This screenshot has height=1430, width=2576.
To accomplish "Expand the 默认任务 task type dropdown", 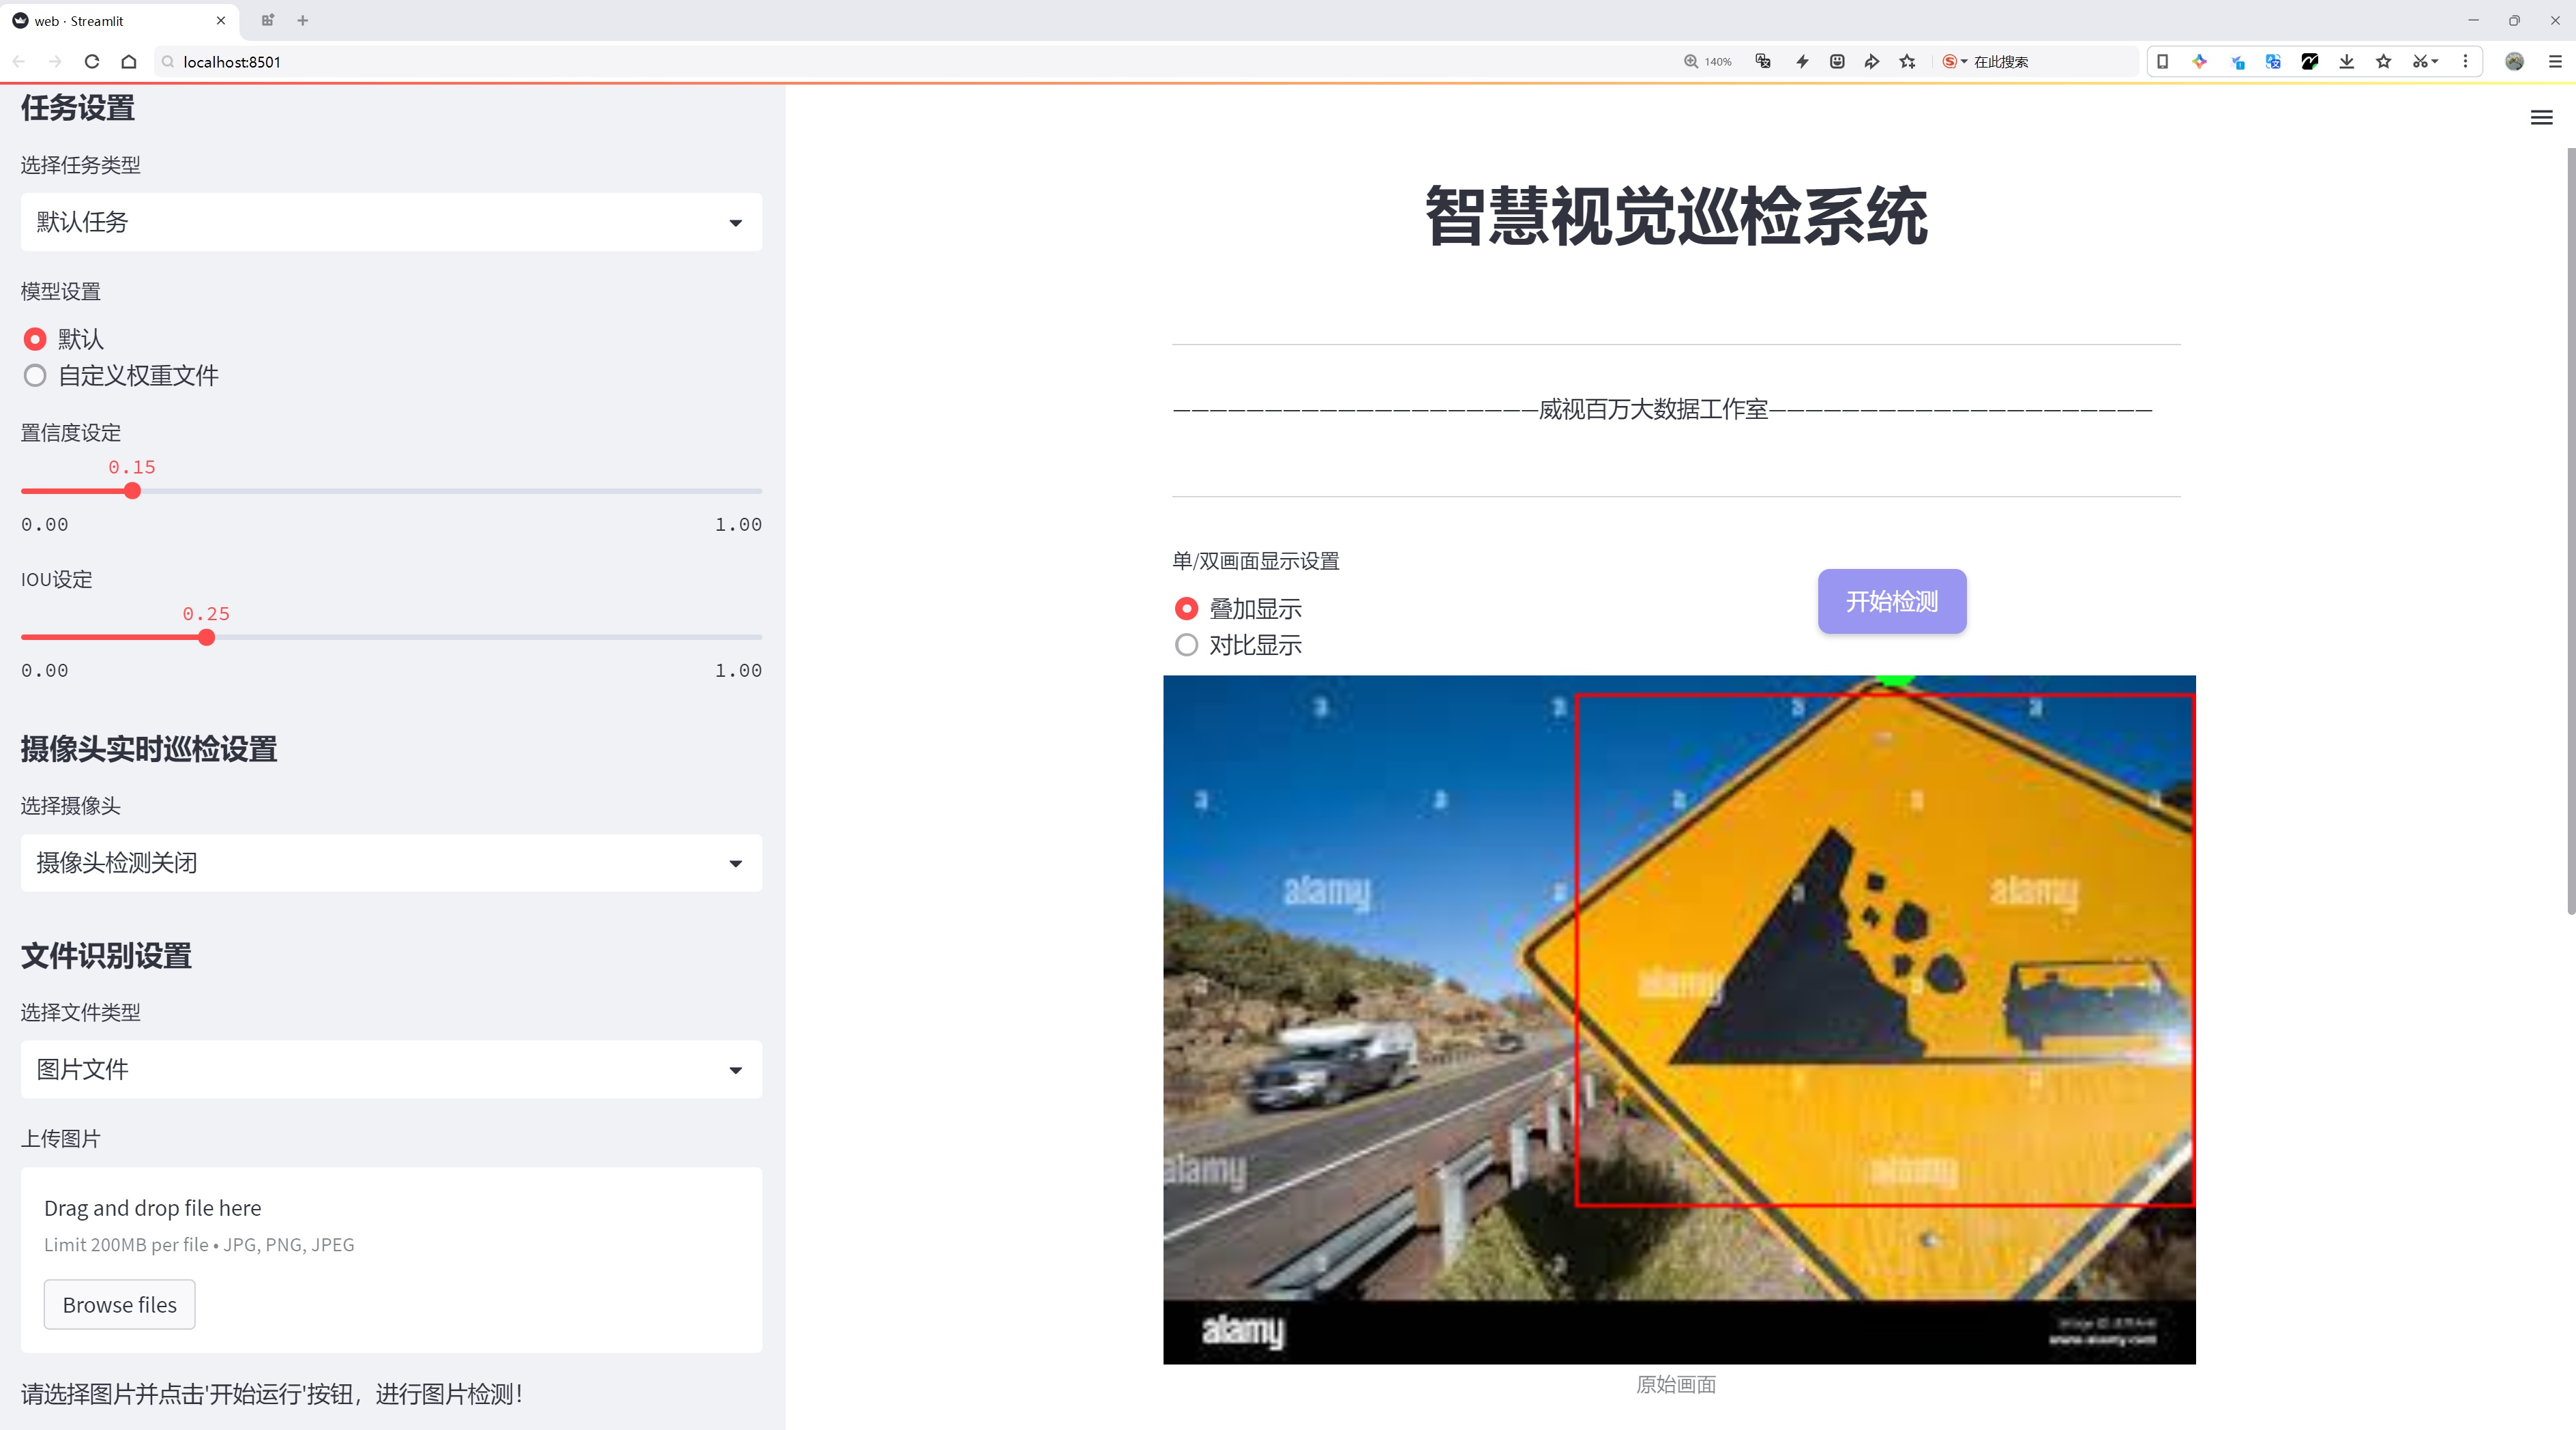I will 391,222.
